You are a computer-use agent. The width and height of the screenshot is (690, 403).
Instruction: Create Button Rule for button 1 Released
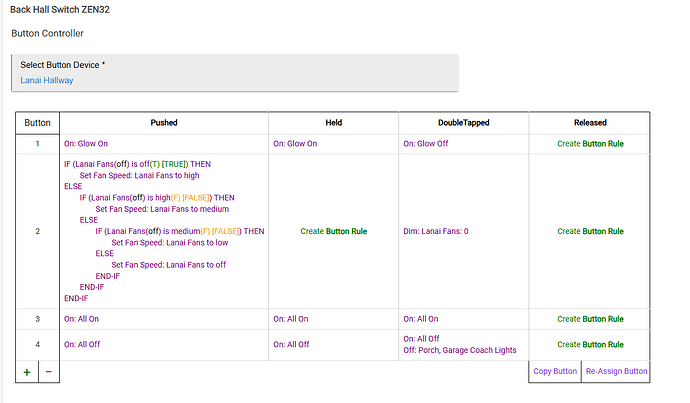(590, 144)
